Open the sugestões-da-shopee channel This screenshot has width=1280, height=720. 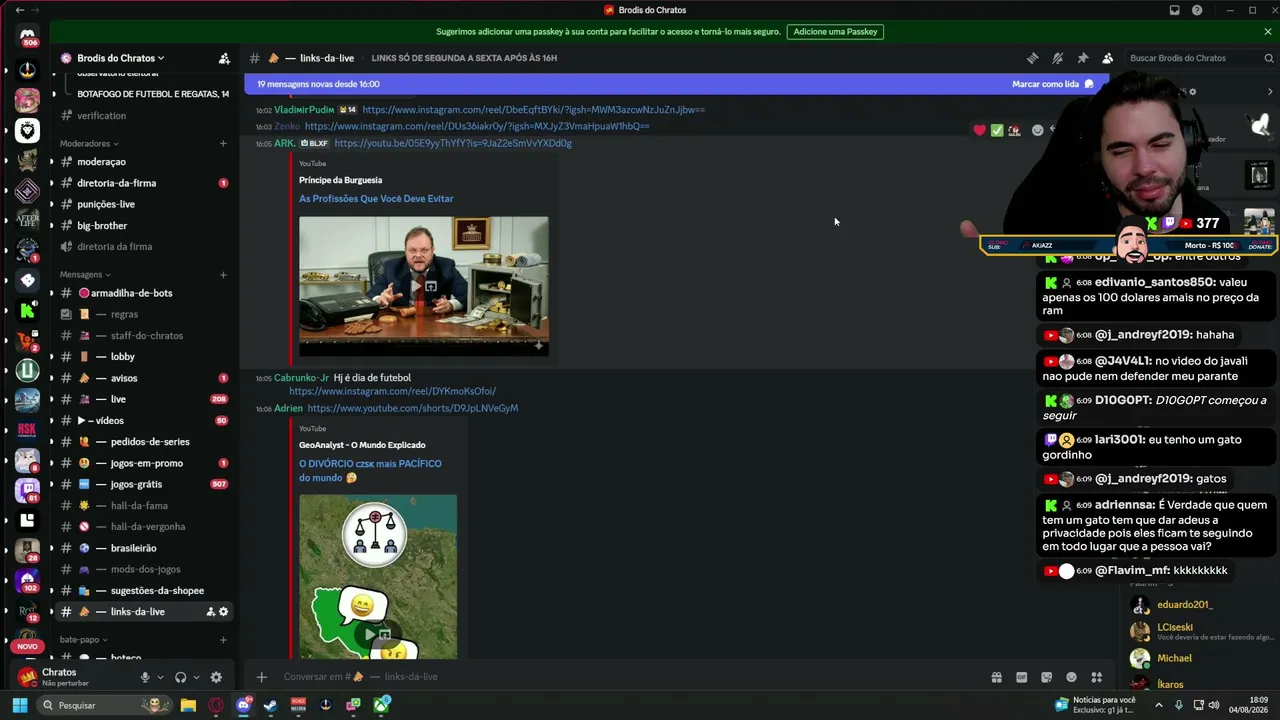pyautogui.click(x=144, y=590)
